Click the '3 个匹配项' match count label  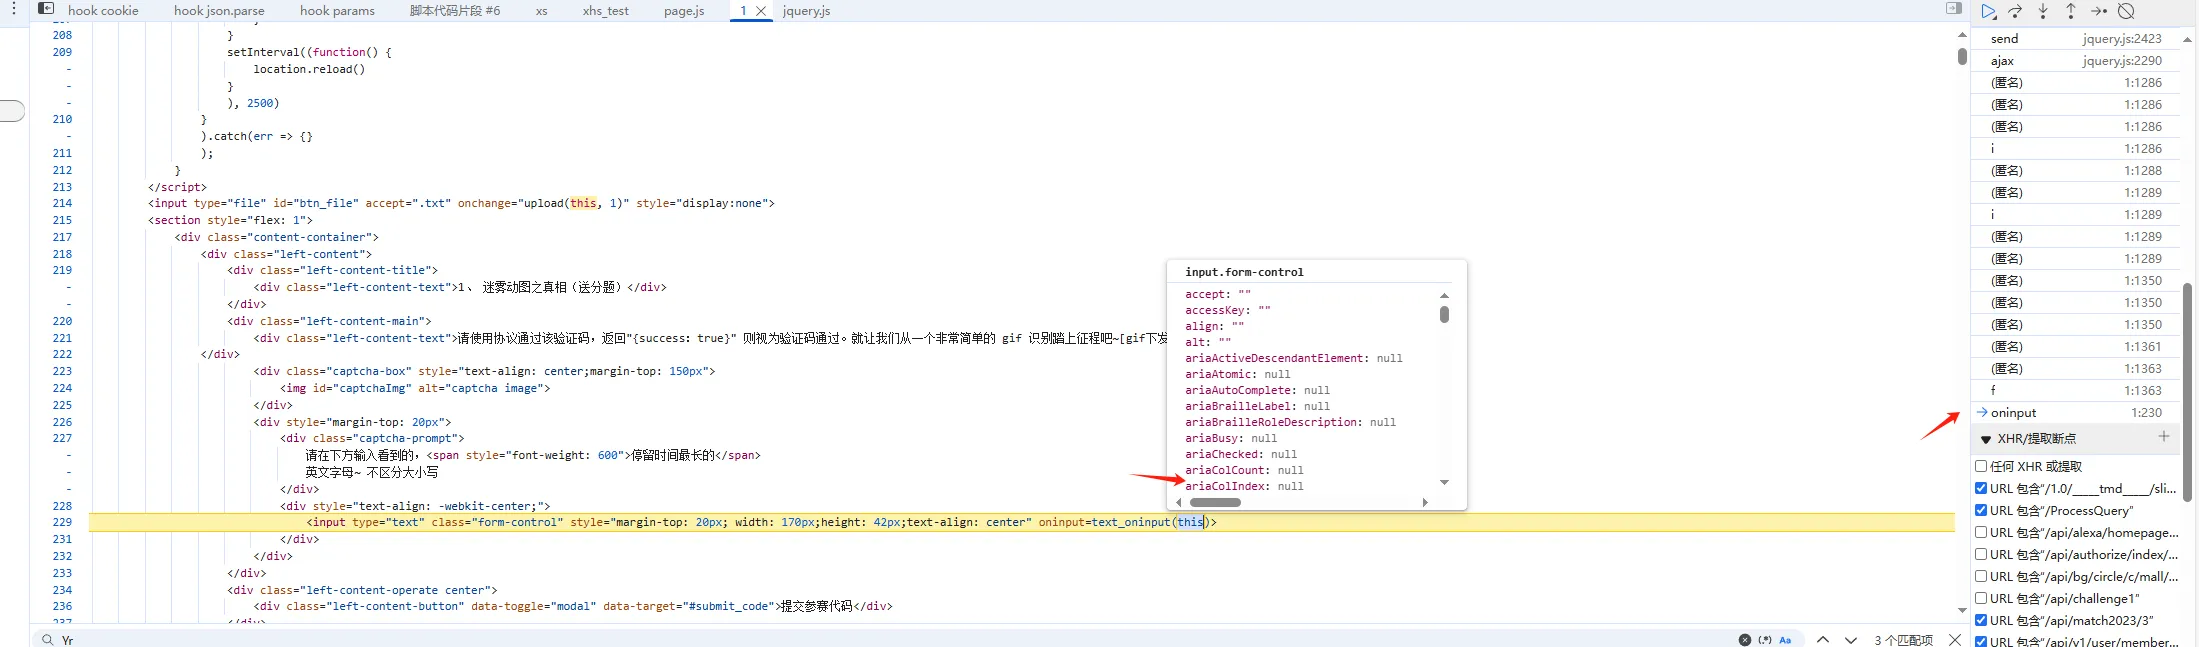tap(1903, 640)
